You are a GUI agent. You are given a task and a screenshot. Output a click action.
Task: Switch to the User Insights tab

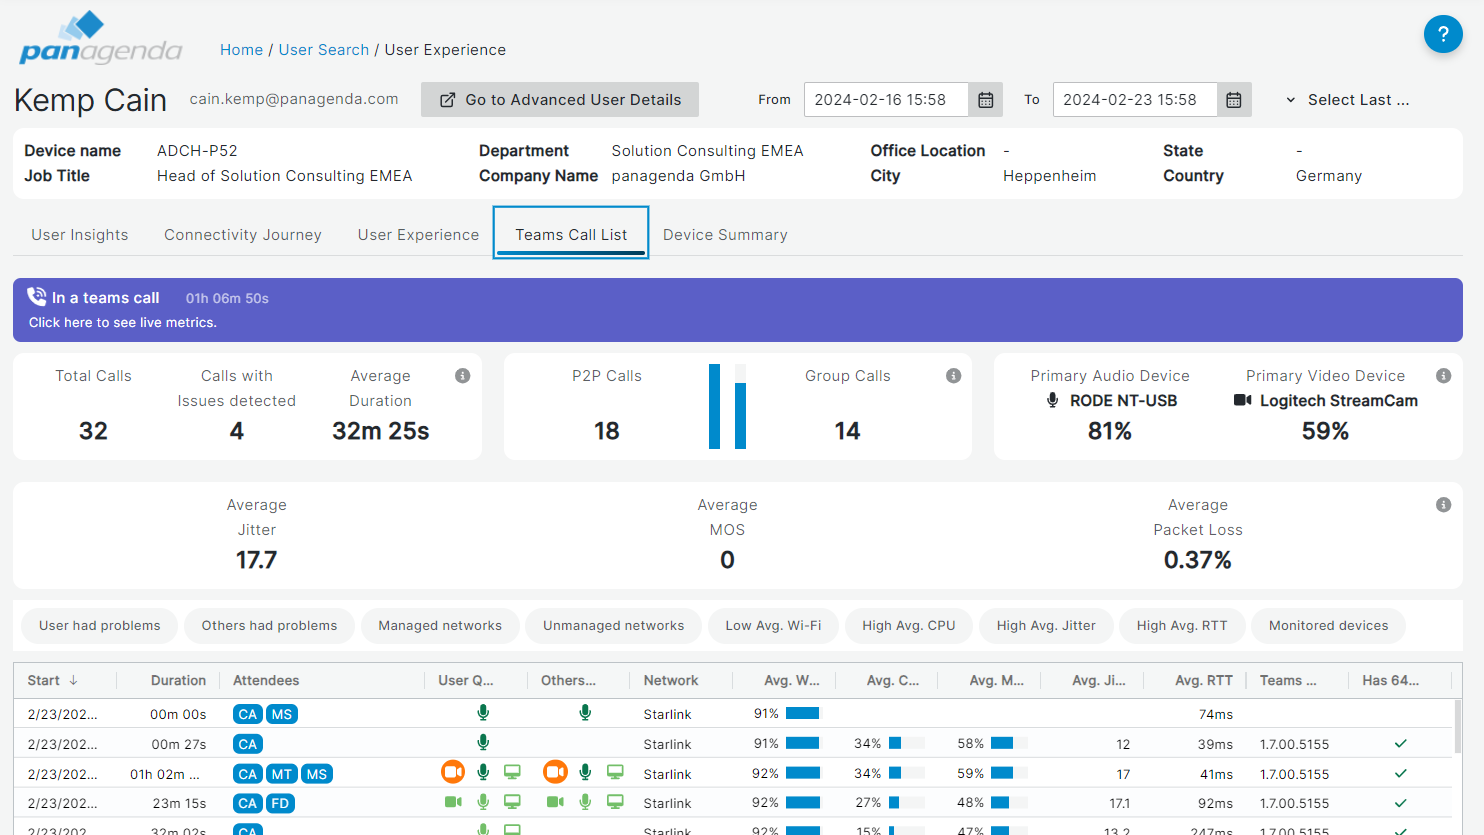[x=80, y=234]
